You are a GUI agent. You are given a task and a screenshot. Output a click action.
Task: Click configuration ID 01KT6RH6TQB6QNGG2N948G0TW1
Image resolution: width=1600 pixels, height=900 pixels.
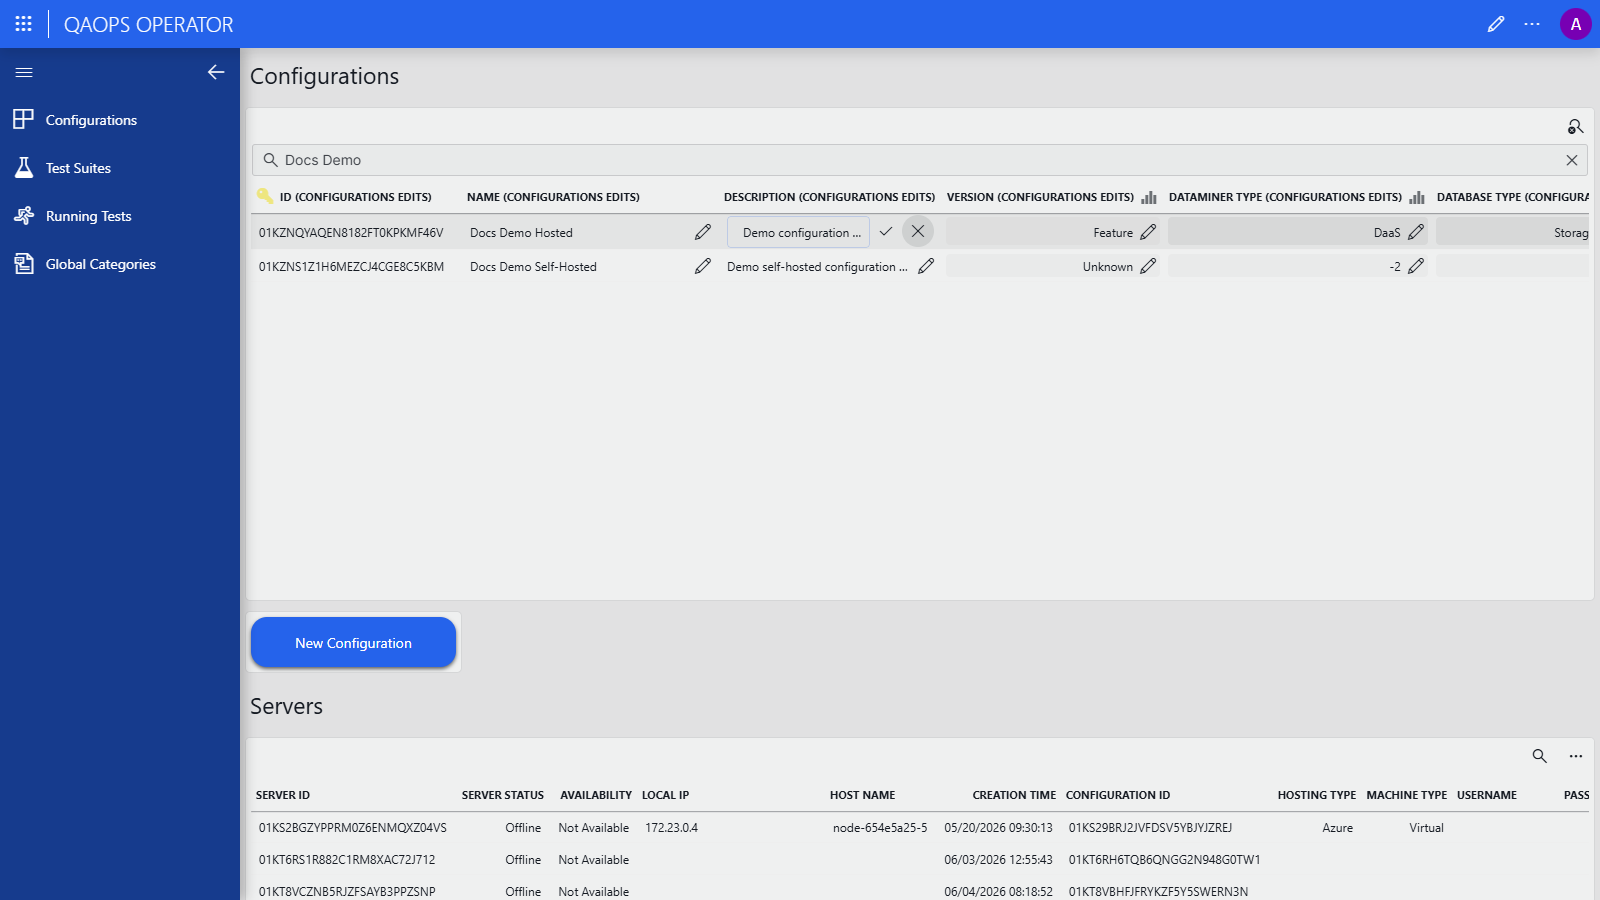tap(1164, 860)
